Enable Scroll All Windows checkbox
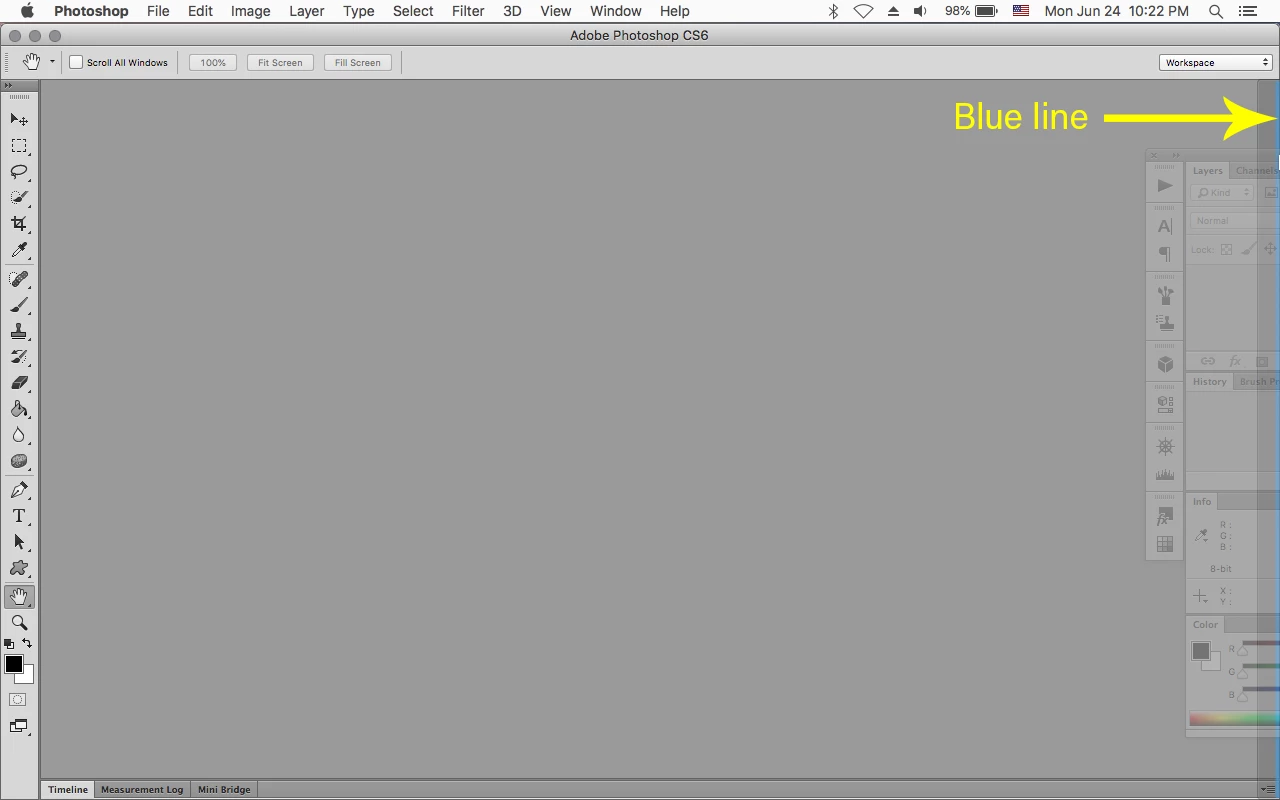This screenshot has height=800, width=1280. point(76,62)
